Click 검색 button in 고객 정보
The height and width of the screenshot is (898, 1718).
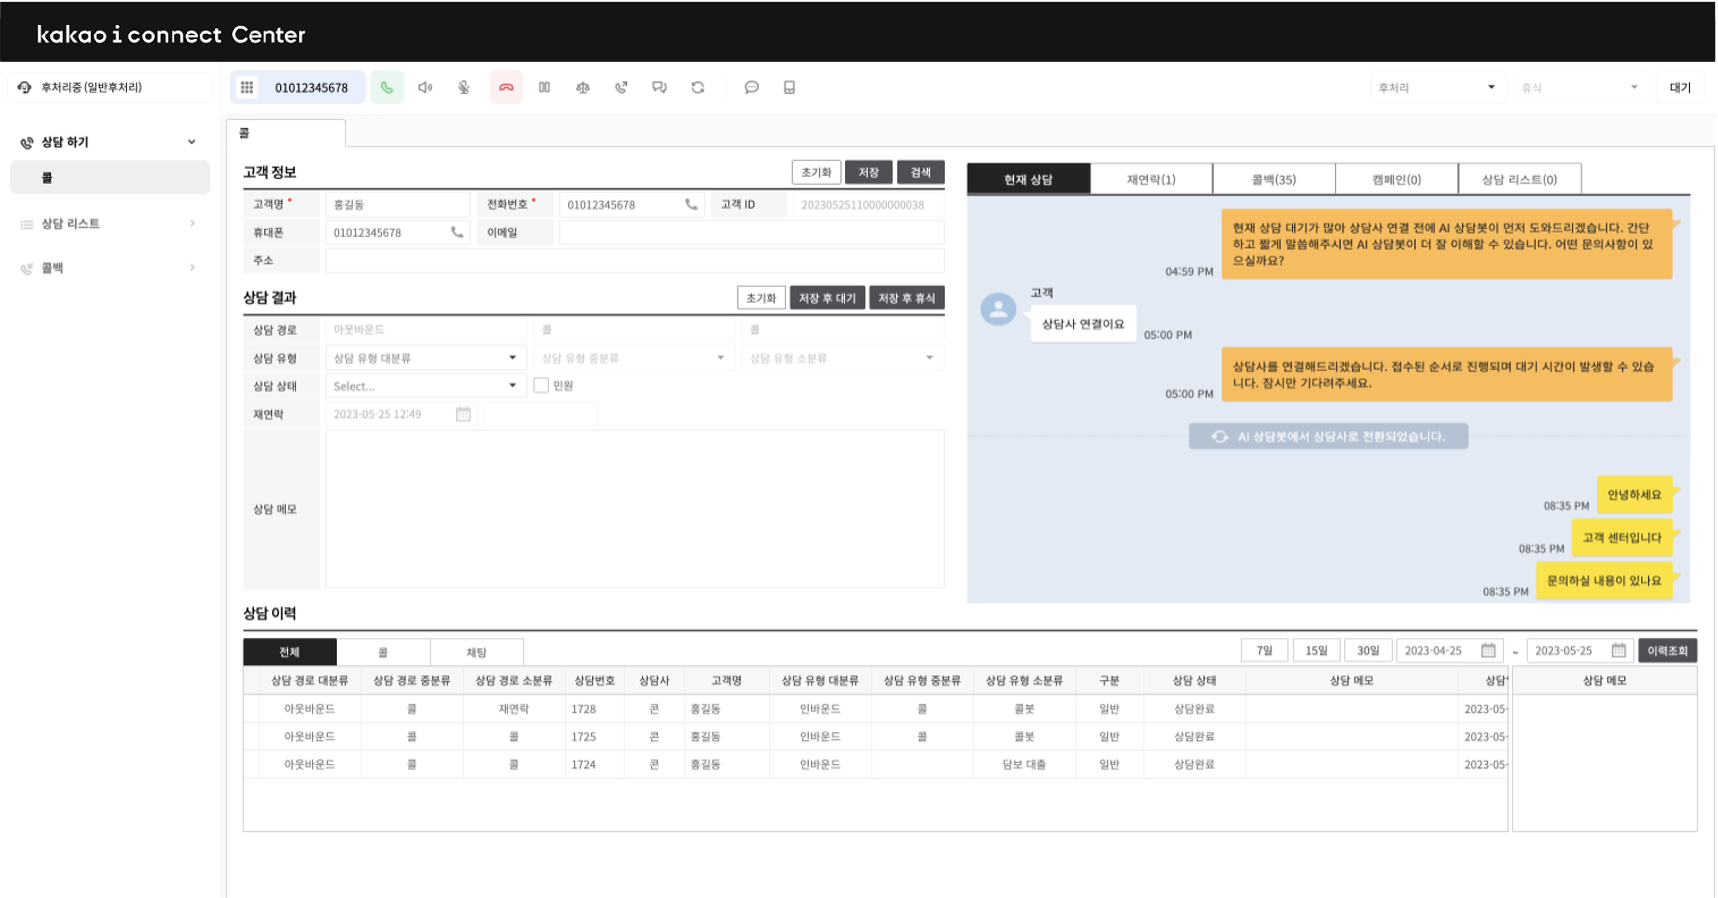coord(921,172)
